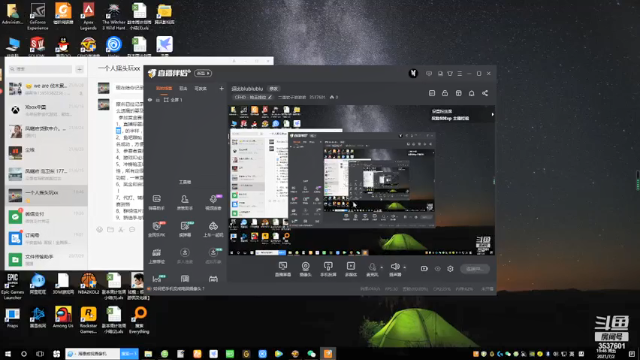Open the PK shield tool in the toolbox
The image size is (640, 360).
(x=156, y=229)
